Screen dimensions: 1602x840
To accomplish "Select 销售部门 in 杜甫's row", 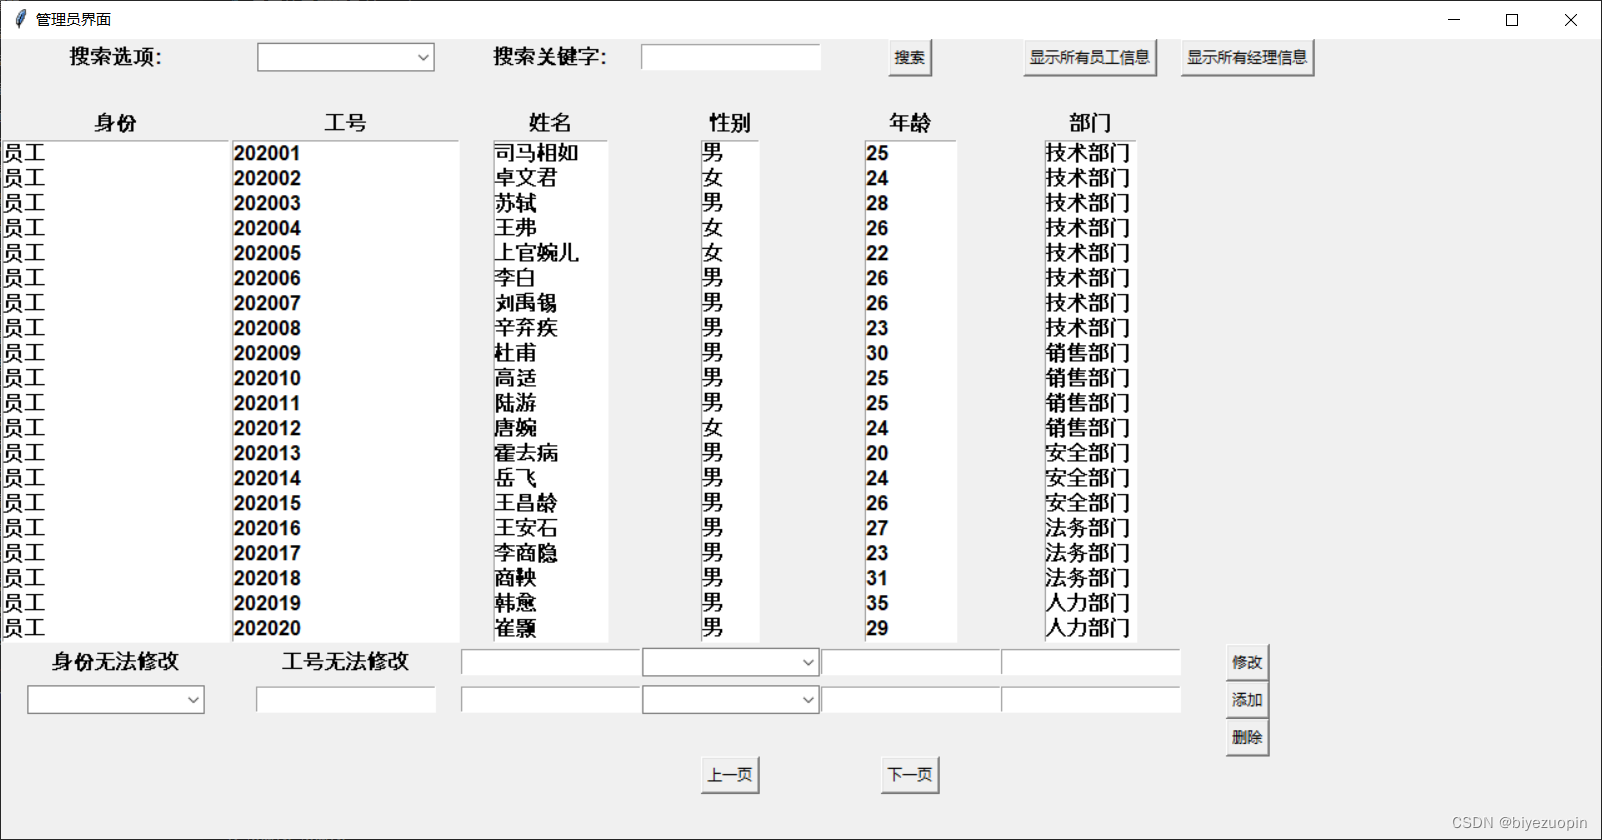I will [1088, 353].
